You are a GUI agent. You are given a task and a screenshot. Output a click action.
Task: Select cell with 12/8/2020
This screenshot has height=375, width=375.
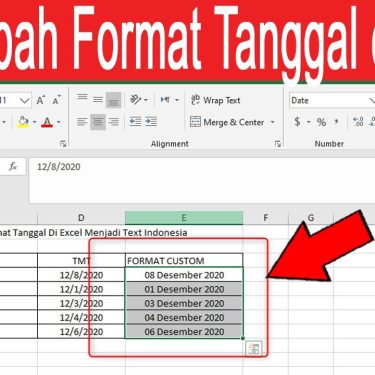click(81, 275)
